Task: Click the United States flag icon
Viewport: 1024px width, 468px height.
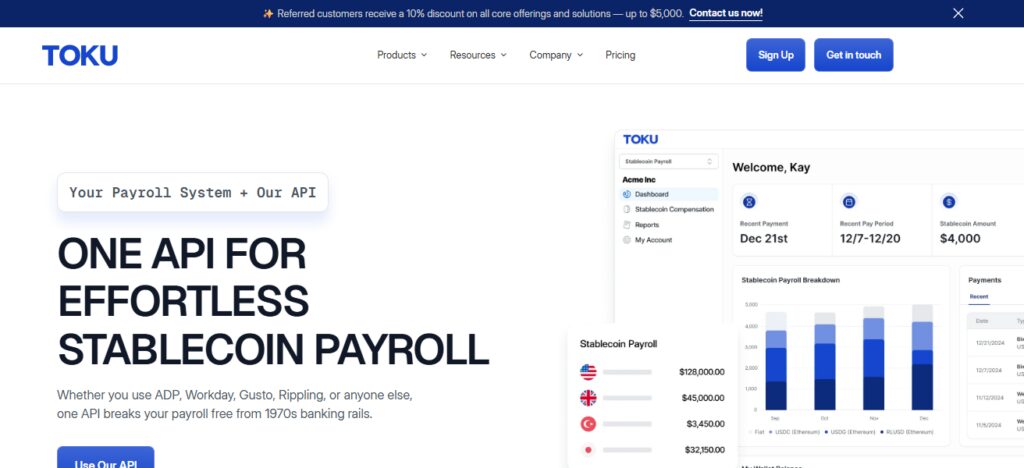Action: pyautogui.click(x=588, y=372)
